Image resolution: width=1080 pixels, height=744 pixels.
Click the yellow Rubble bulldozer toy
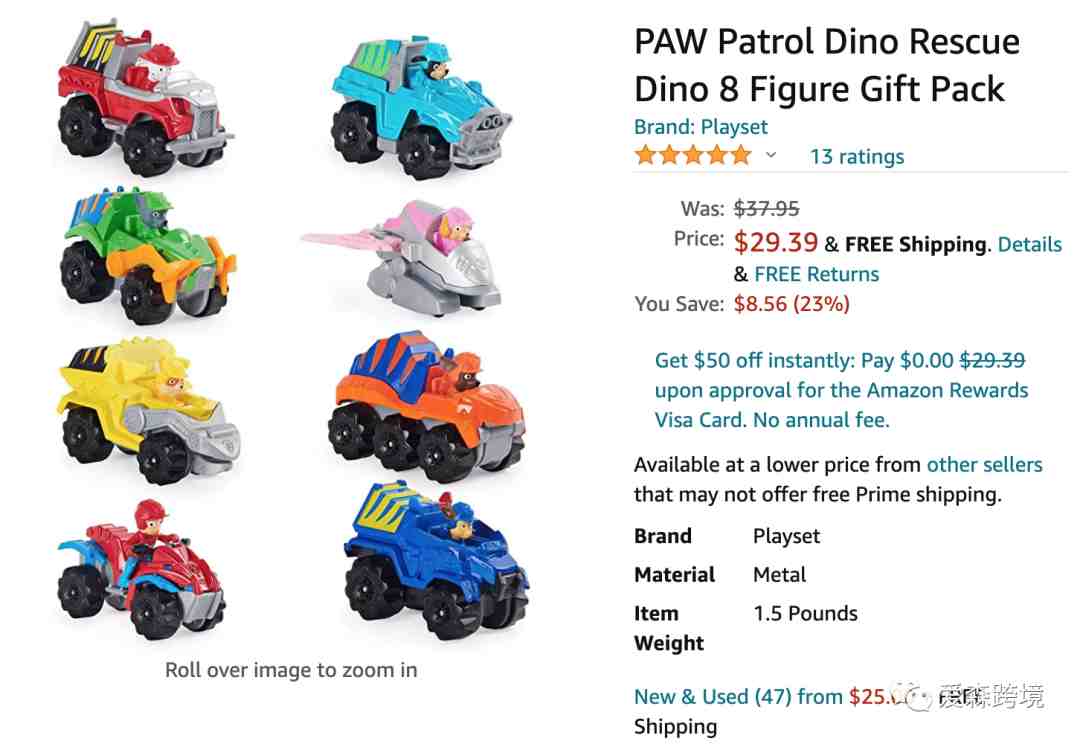(x=147, y=409)
